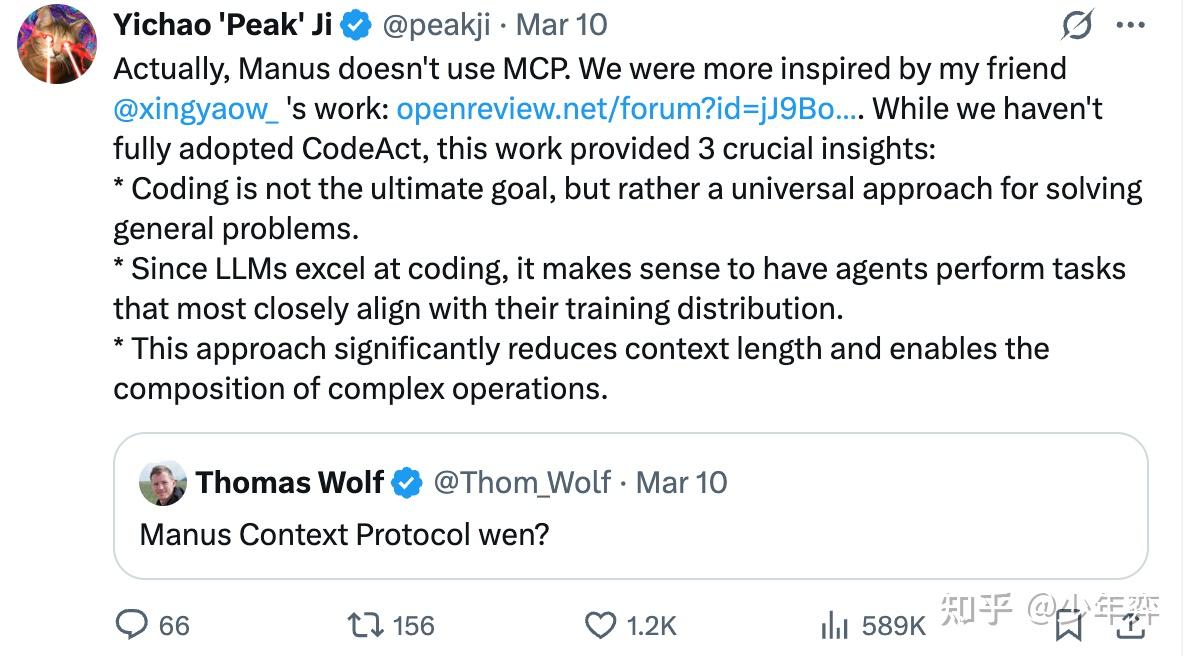This screenshot has width=1190, height=656.
Task: Click the Yichao 'Peak' Ji display name
Action: click(223, 25)
